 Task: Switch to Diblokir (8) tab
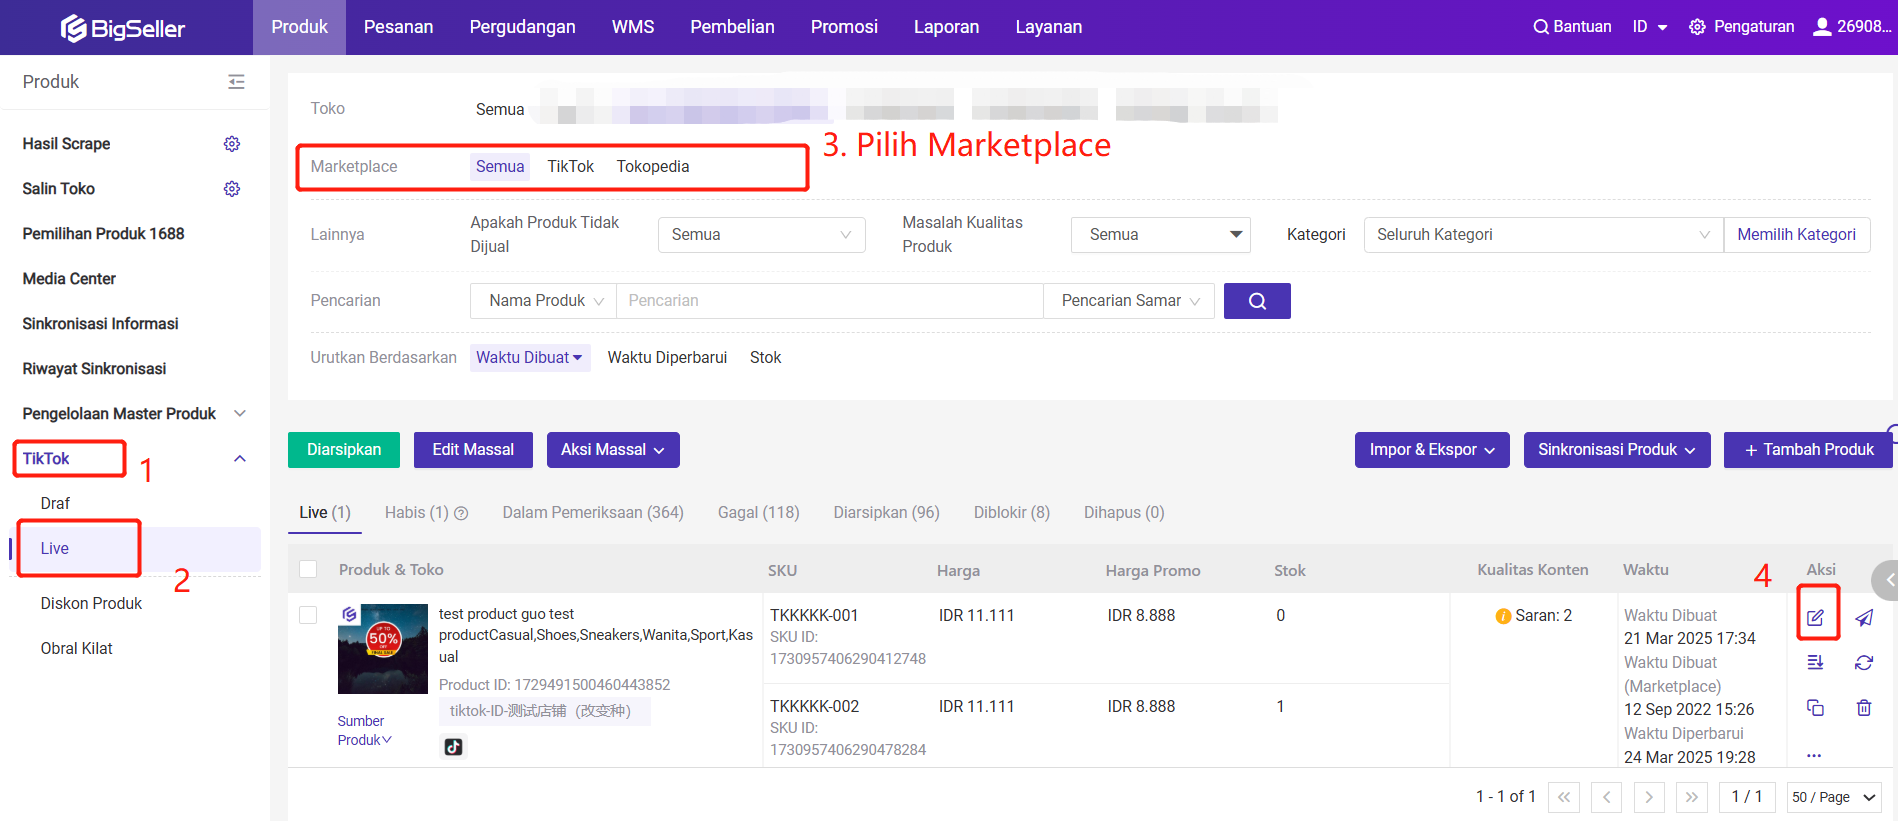click(x=1012, y=513)
